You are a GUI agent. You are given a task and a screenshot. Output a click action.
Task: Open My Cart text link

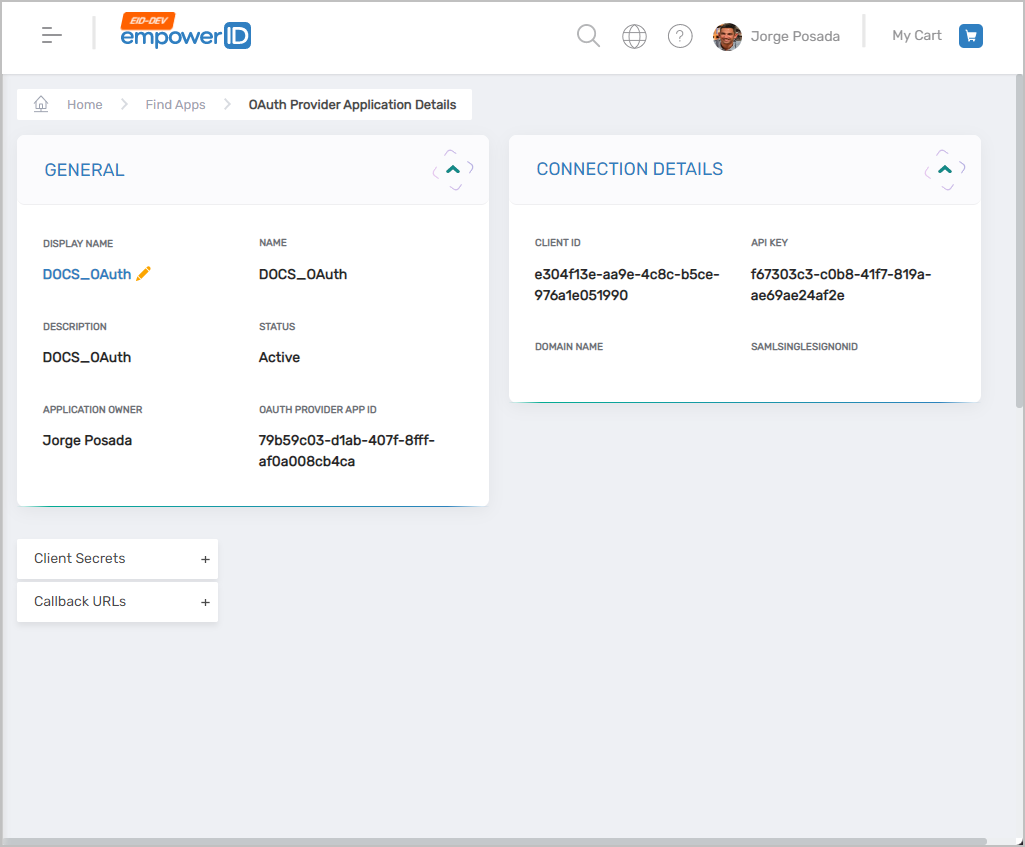pyautogui.click(x=917, y=36)
